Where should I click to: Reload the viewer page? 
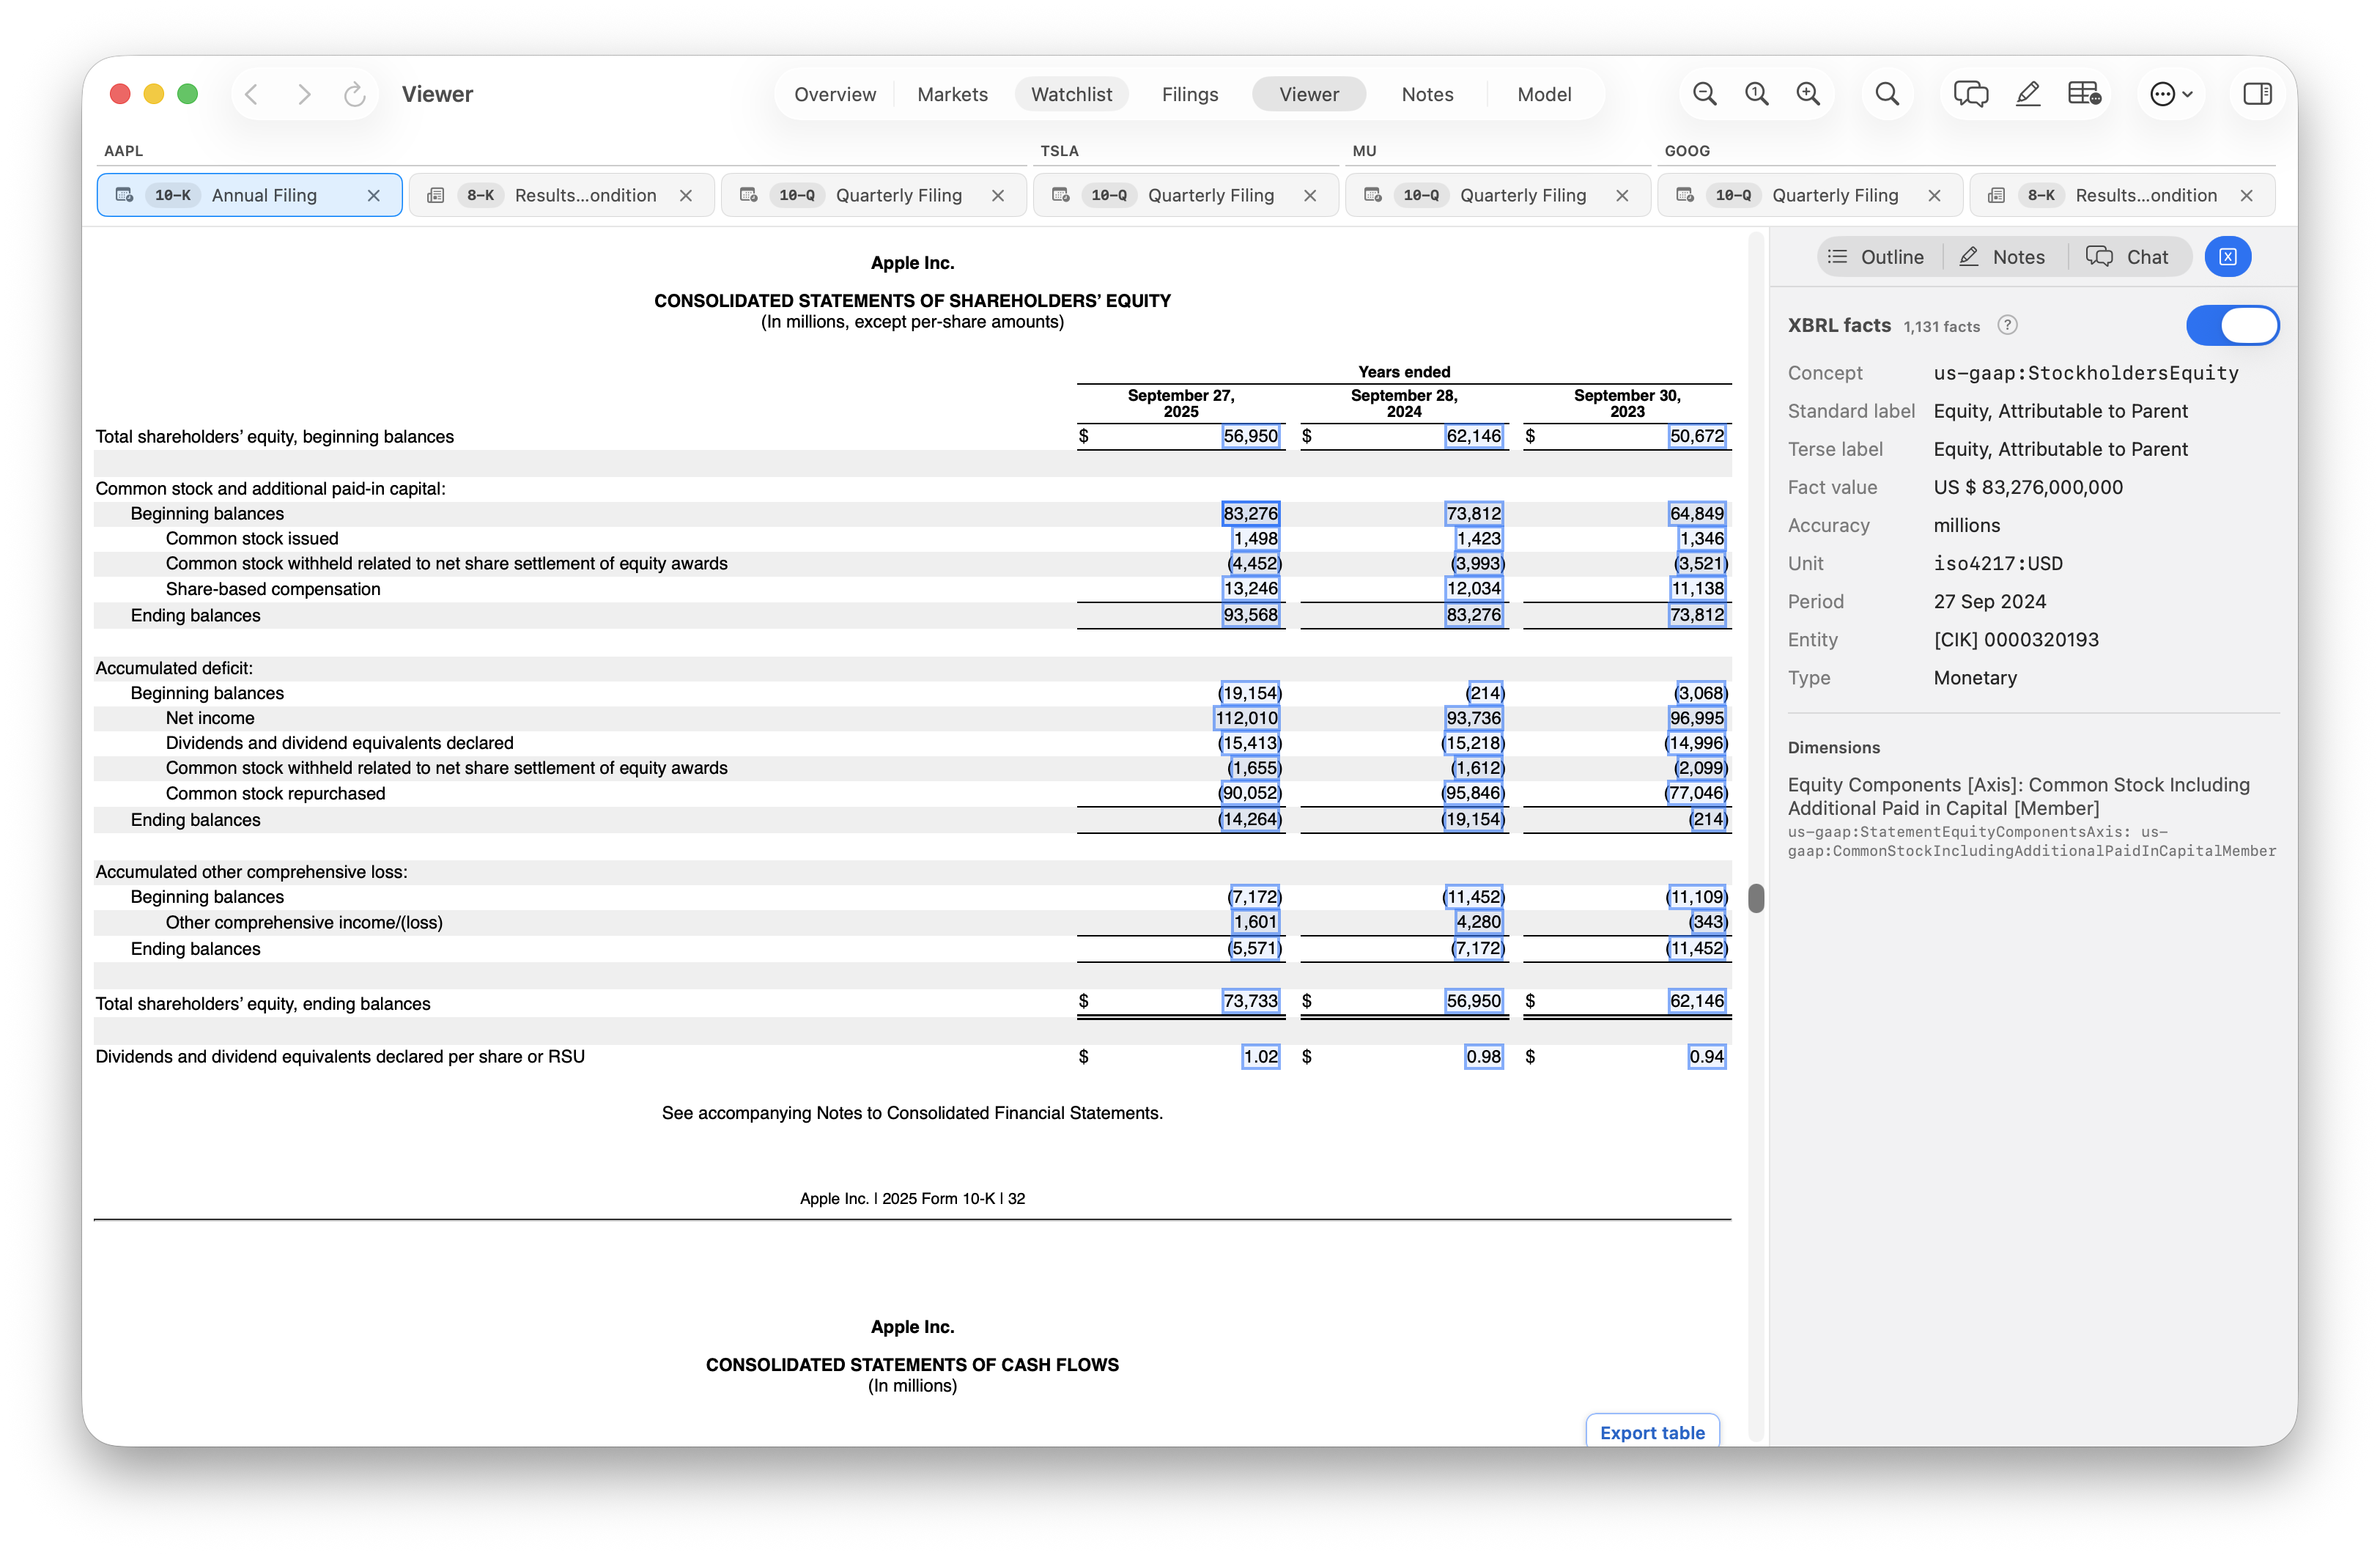coord(354,94)
